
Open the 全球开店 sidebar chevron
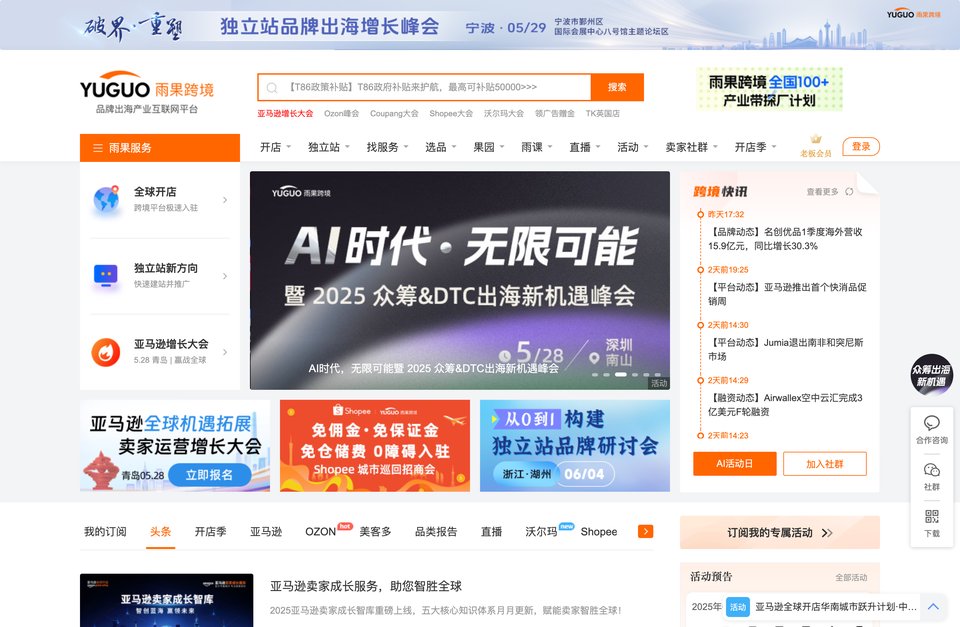pos(225,200)
